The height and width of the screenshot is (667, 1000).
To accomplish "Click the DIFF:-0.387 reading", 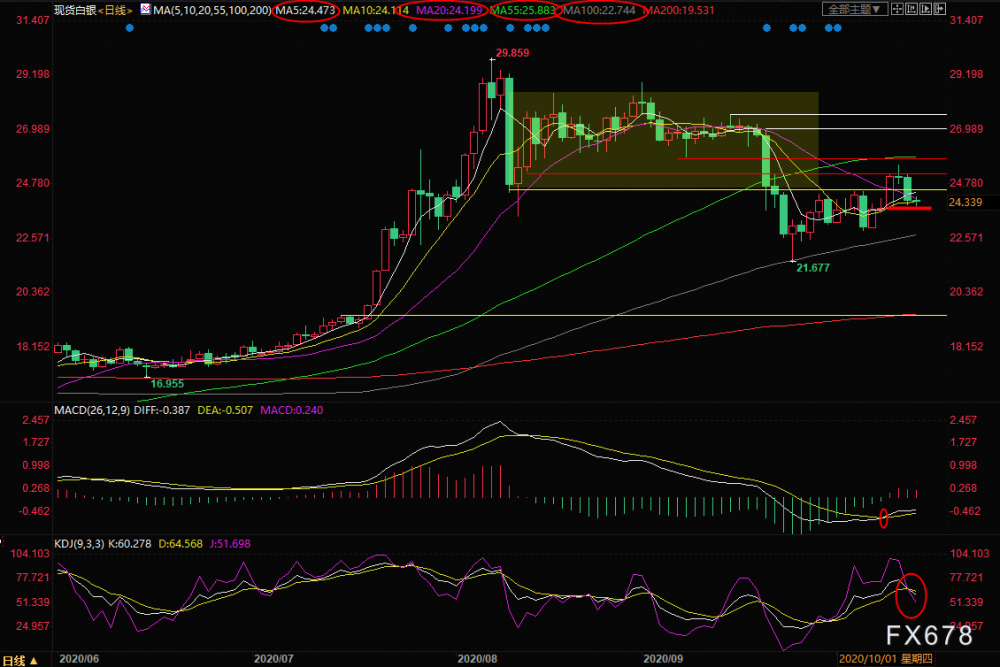I will 162,410.
